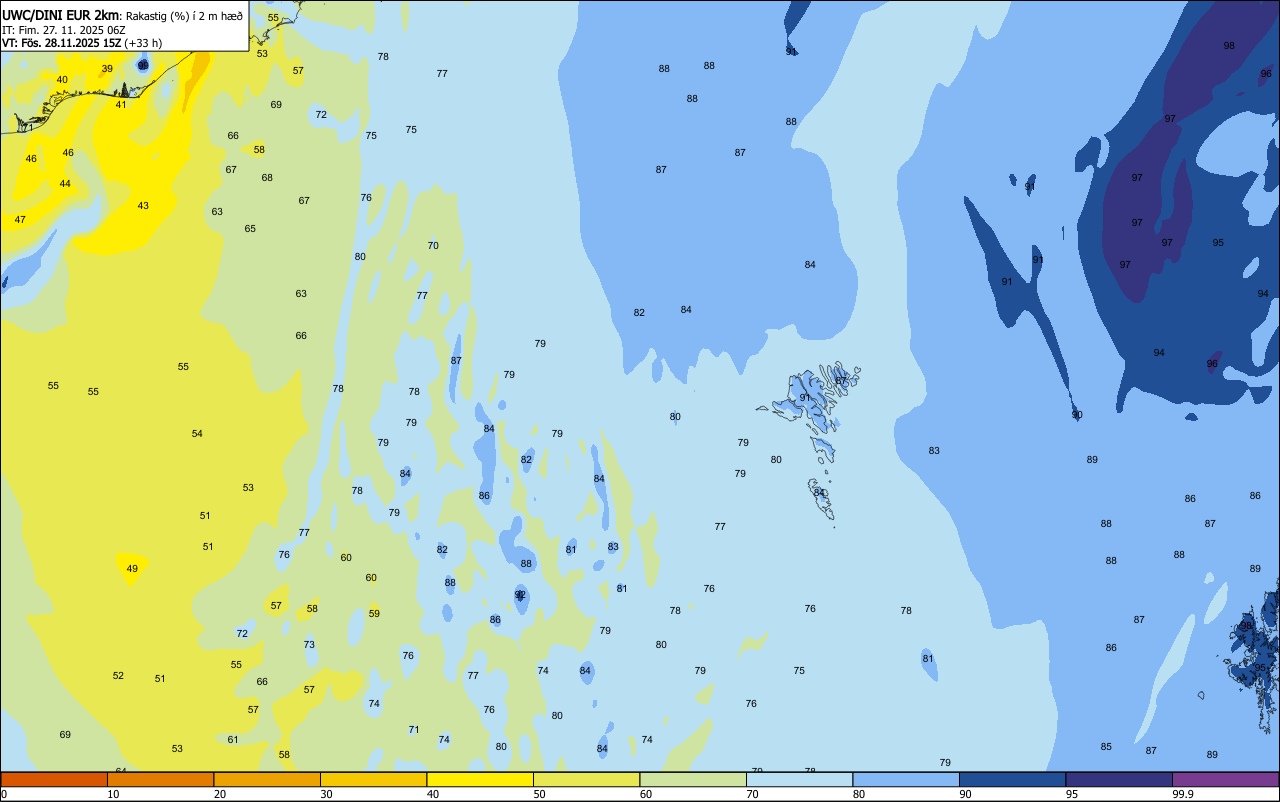Viewport: 1280px width, 802px height.
Task: Click the map value "41" near the coastline
Action: tap(121, 104)
